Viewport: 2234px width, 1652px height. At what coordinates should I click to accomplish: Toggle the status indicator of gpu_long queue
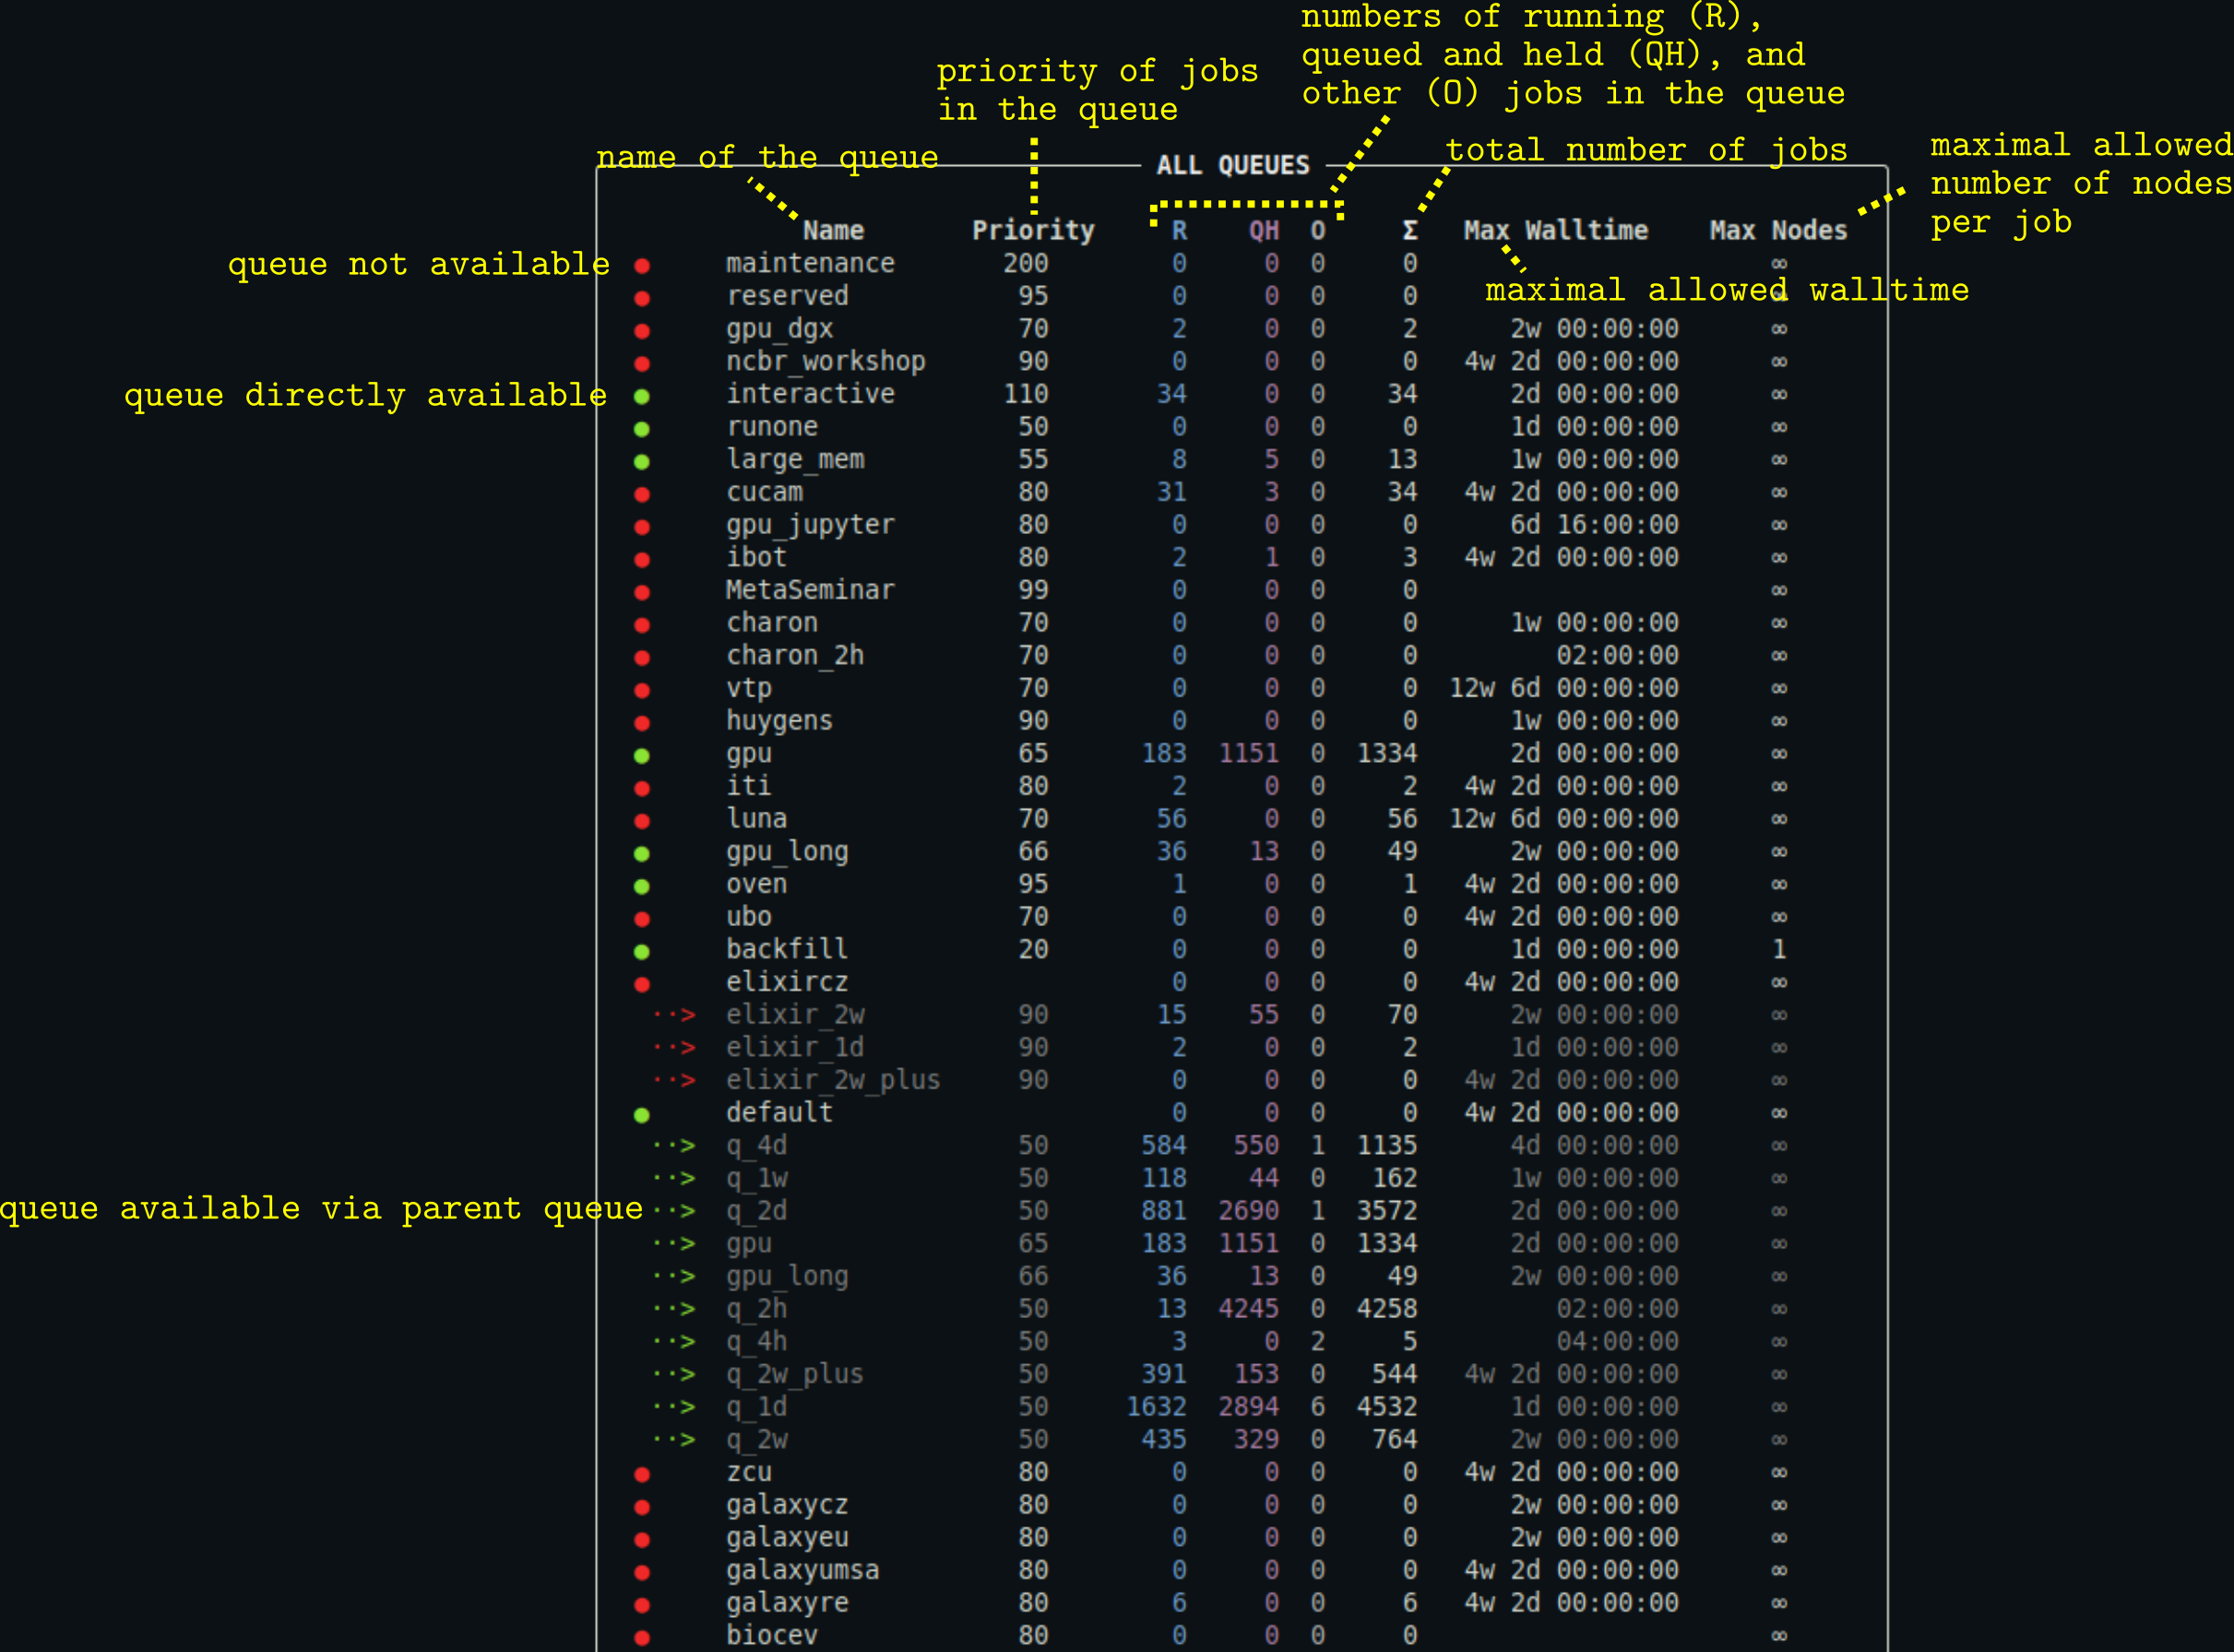point(642,851)
